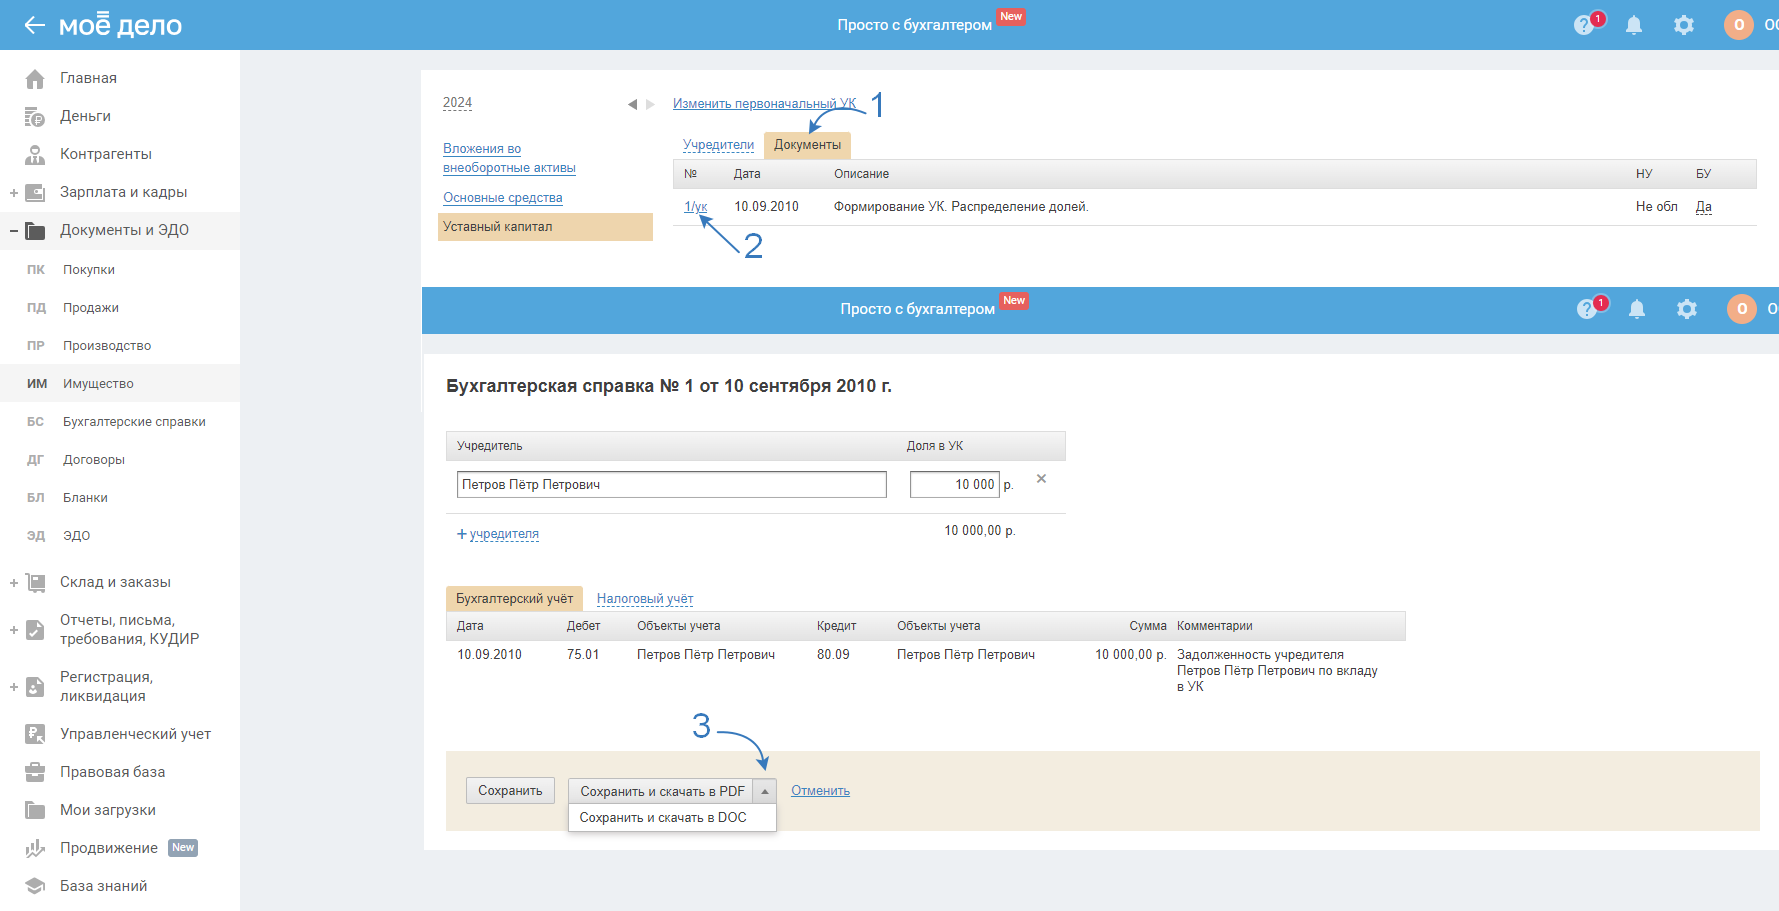The width and height of the screenshot is (1779, 911).
Task: Click the Деньги coins icon
Action: [35, 116]
